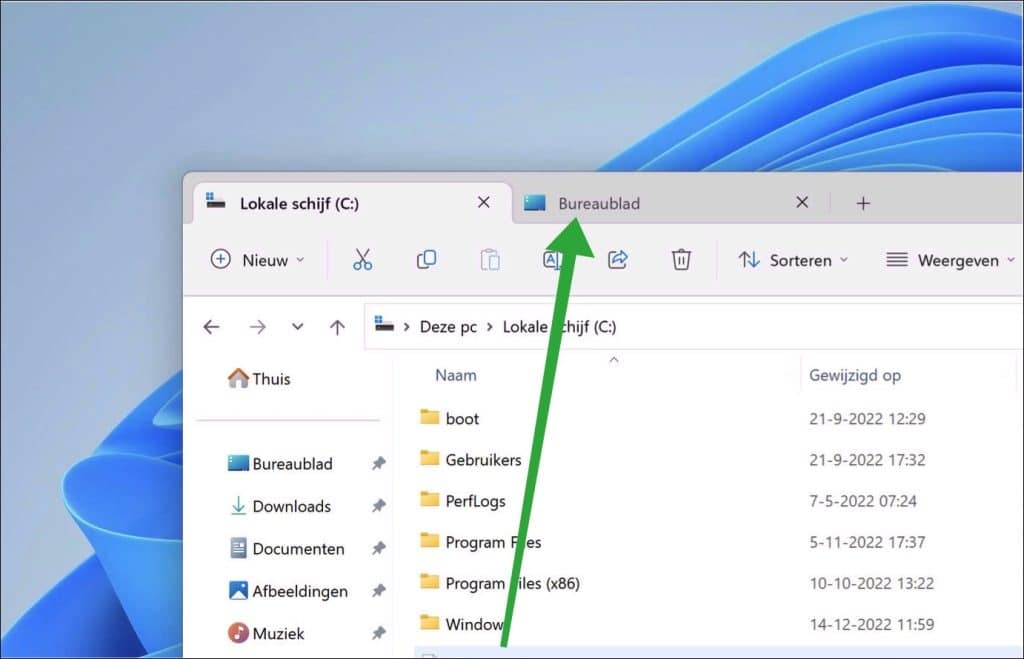Click the Share icon
Screen dimensions: 1024x659
point(617,259)
